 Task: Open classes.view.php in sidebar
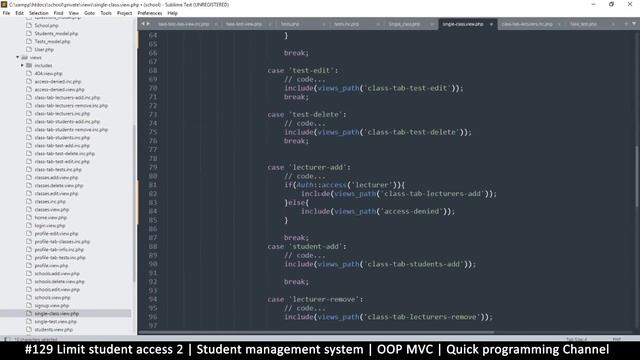(51, 209)
